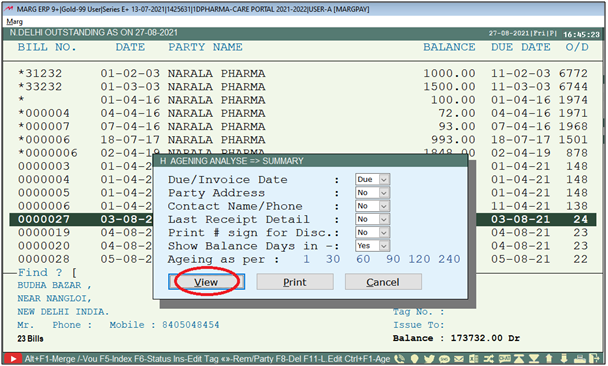Click overdue days value 6772

click(573, 73)
